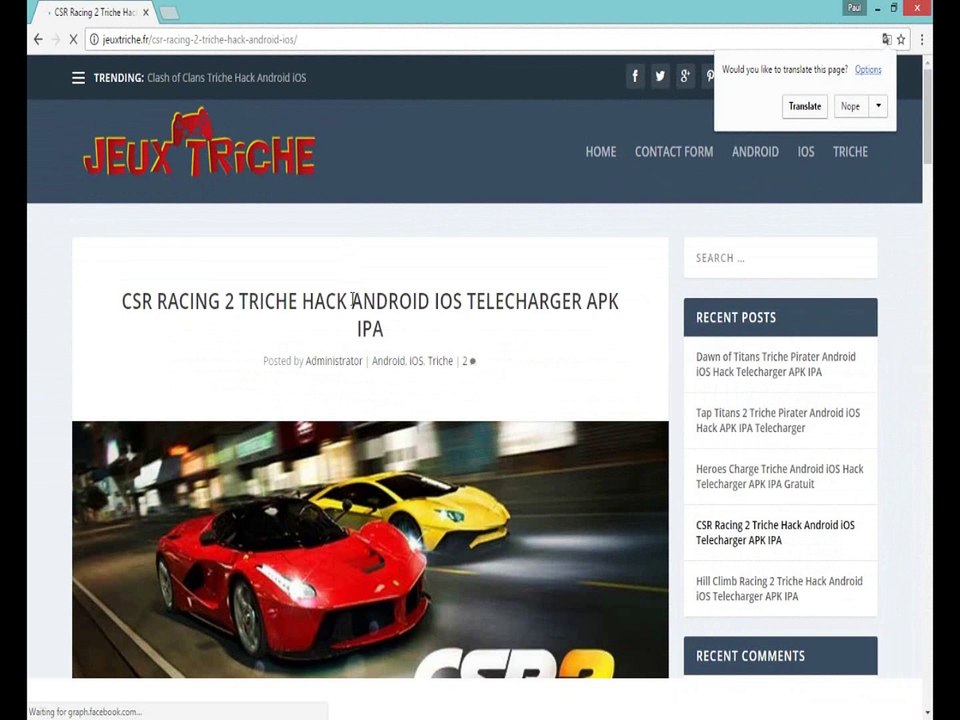
Task: Open ANDROID menu item
Action: [755, 151]
